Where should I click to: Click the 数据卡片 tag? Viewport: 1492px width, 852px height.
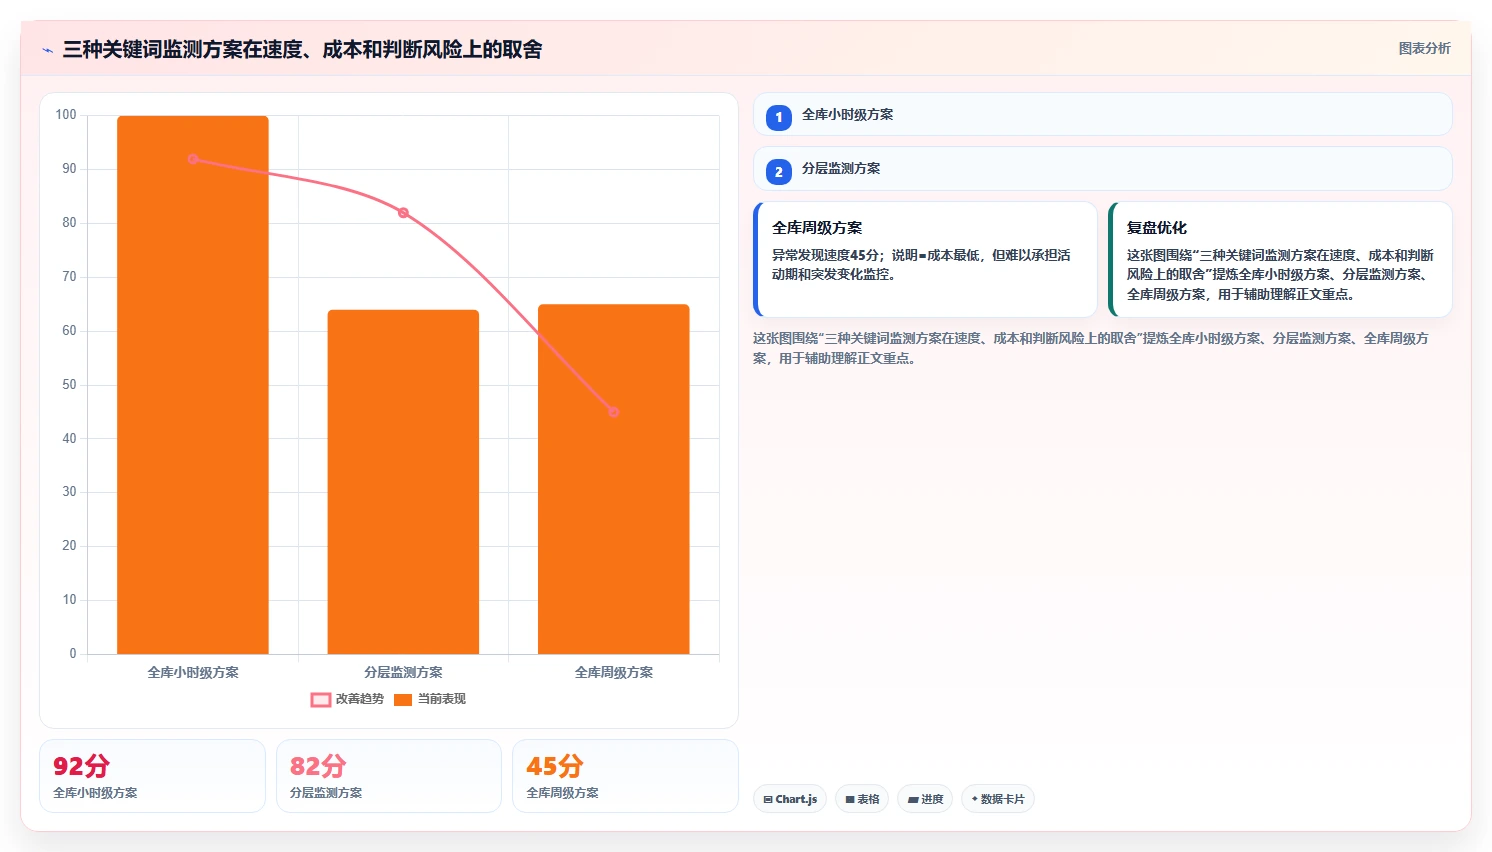(998, 799)
